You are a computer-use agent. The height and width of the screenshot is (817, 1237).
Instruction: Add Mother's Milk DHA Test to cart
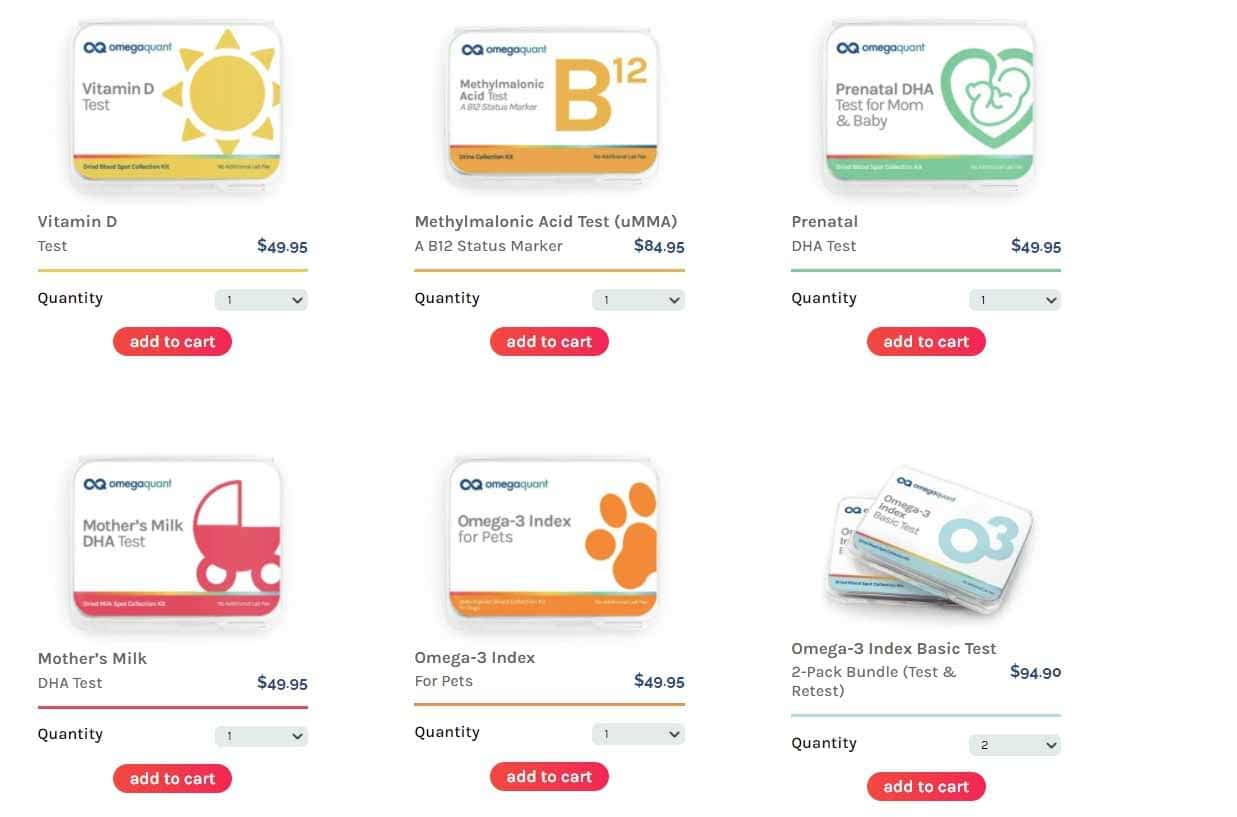[x=172, y=779]
